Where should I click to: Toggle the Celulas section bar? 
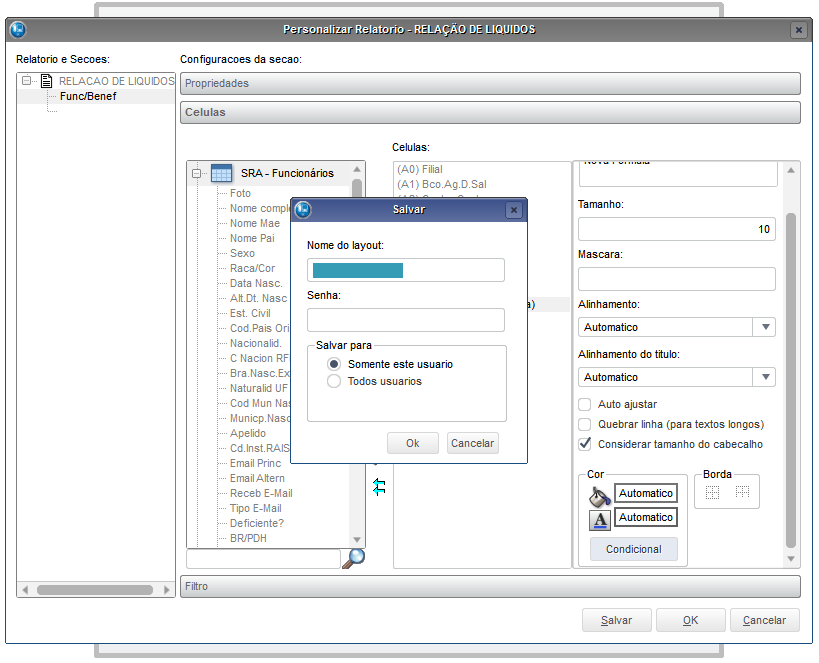coord(490,112)
